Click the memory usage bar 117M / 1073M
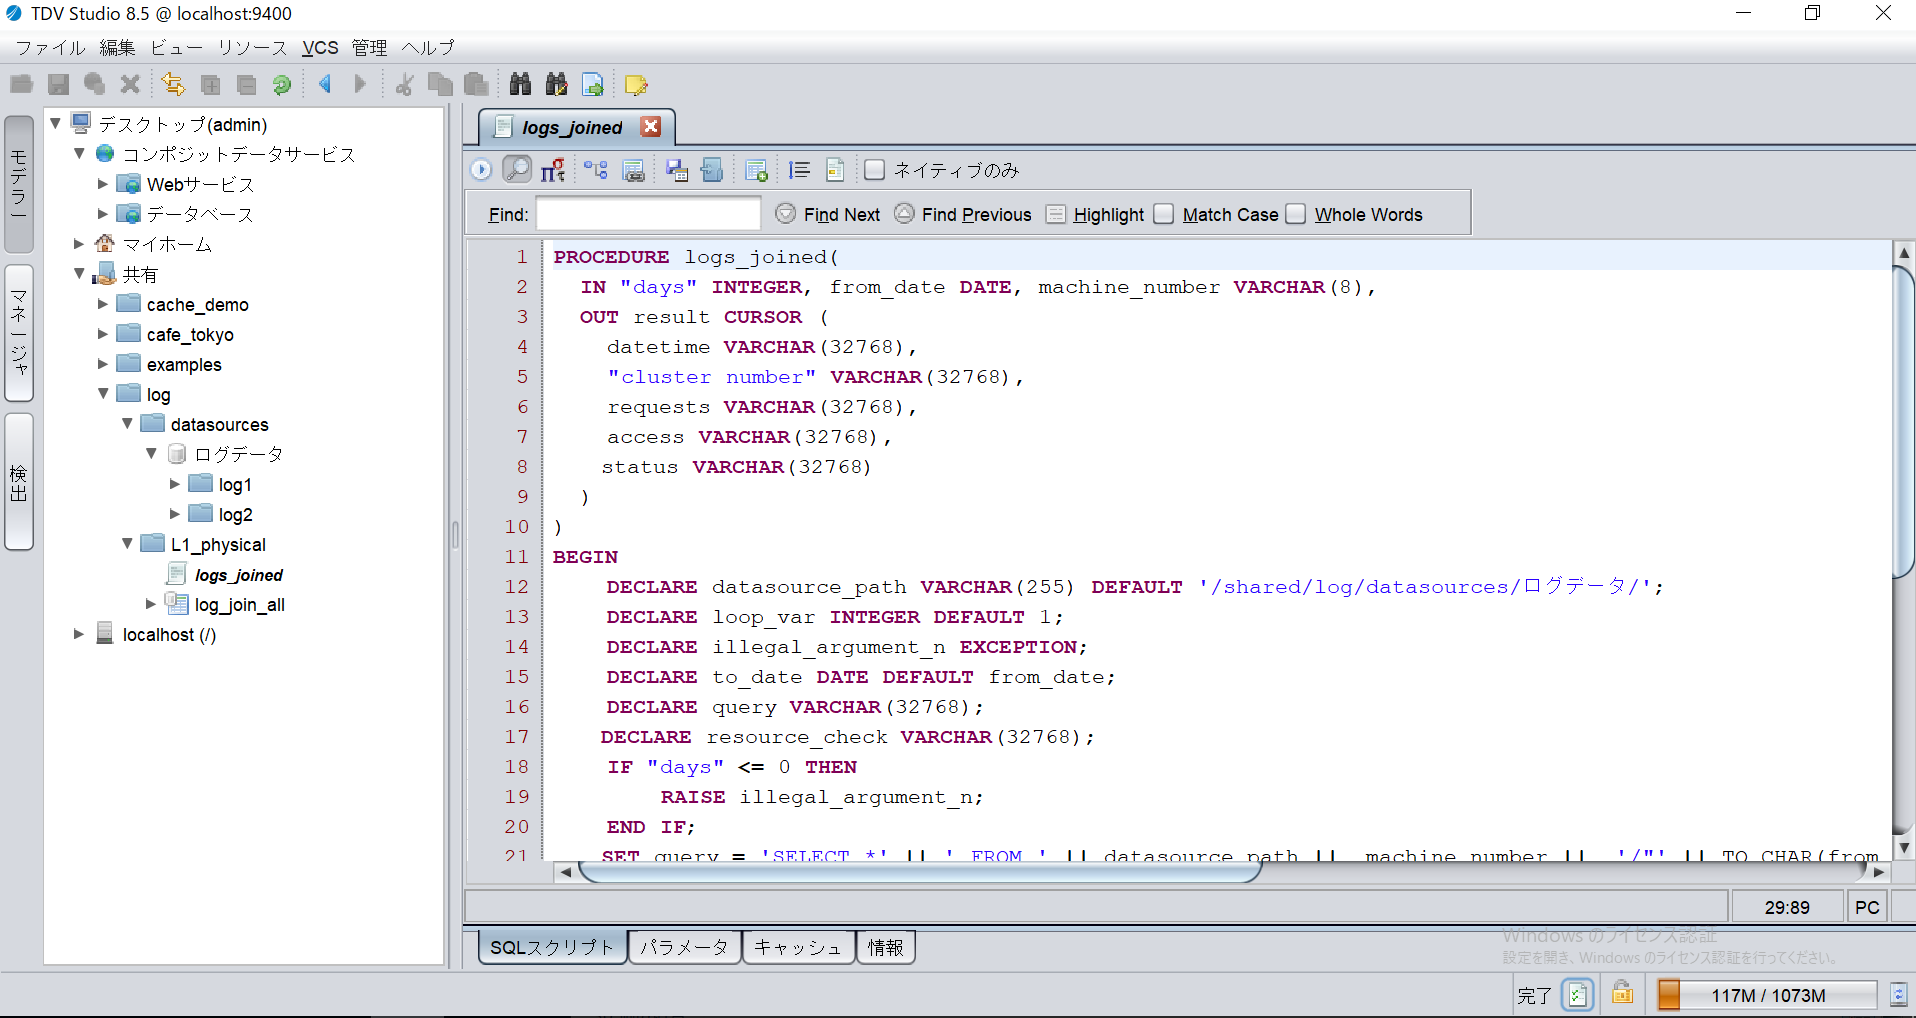This screenshot has height=1018, width=1916. 1767,995
